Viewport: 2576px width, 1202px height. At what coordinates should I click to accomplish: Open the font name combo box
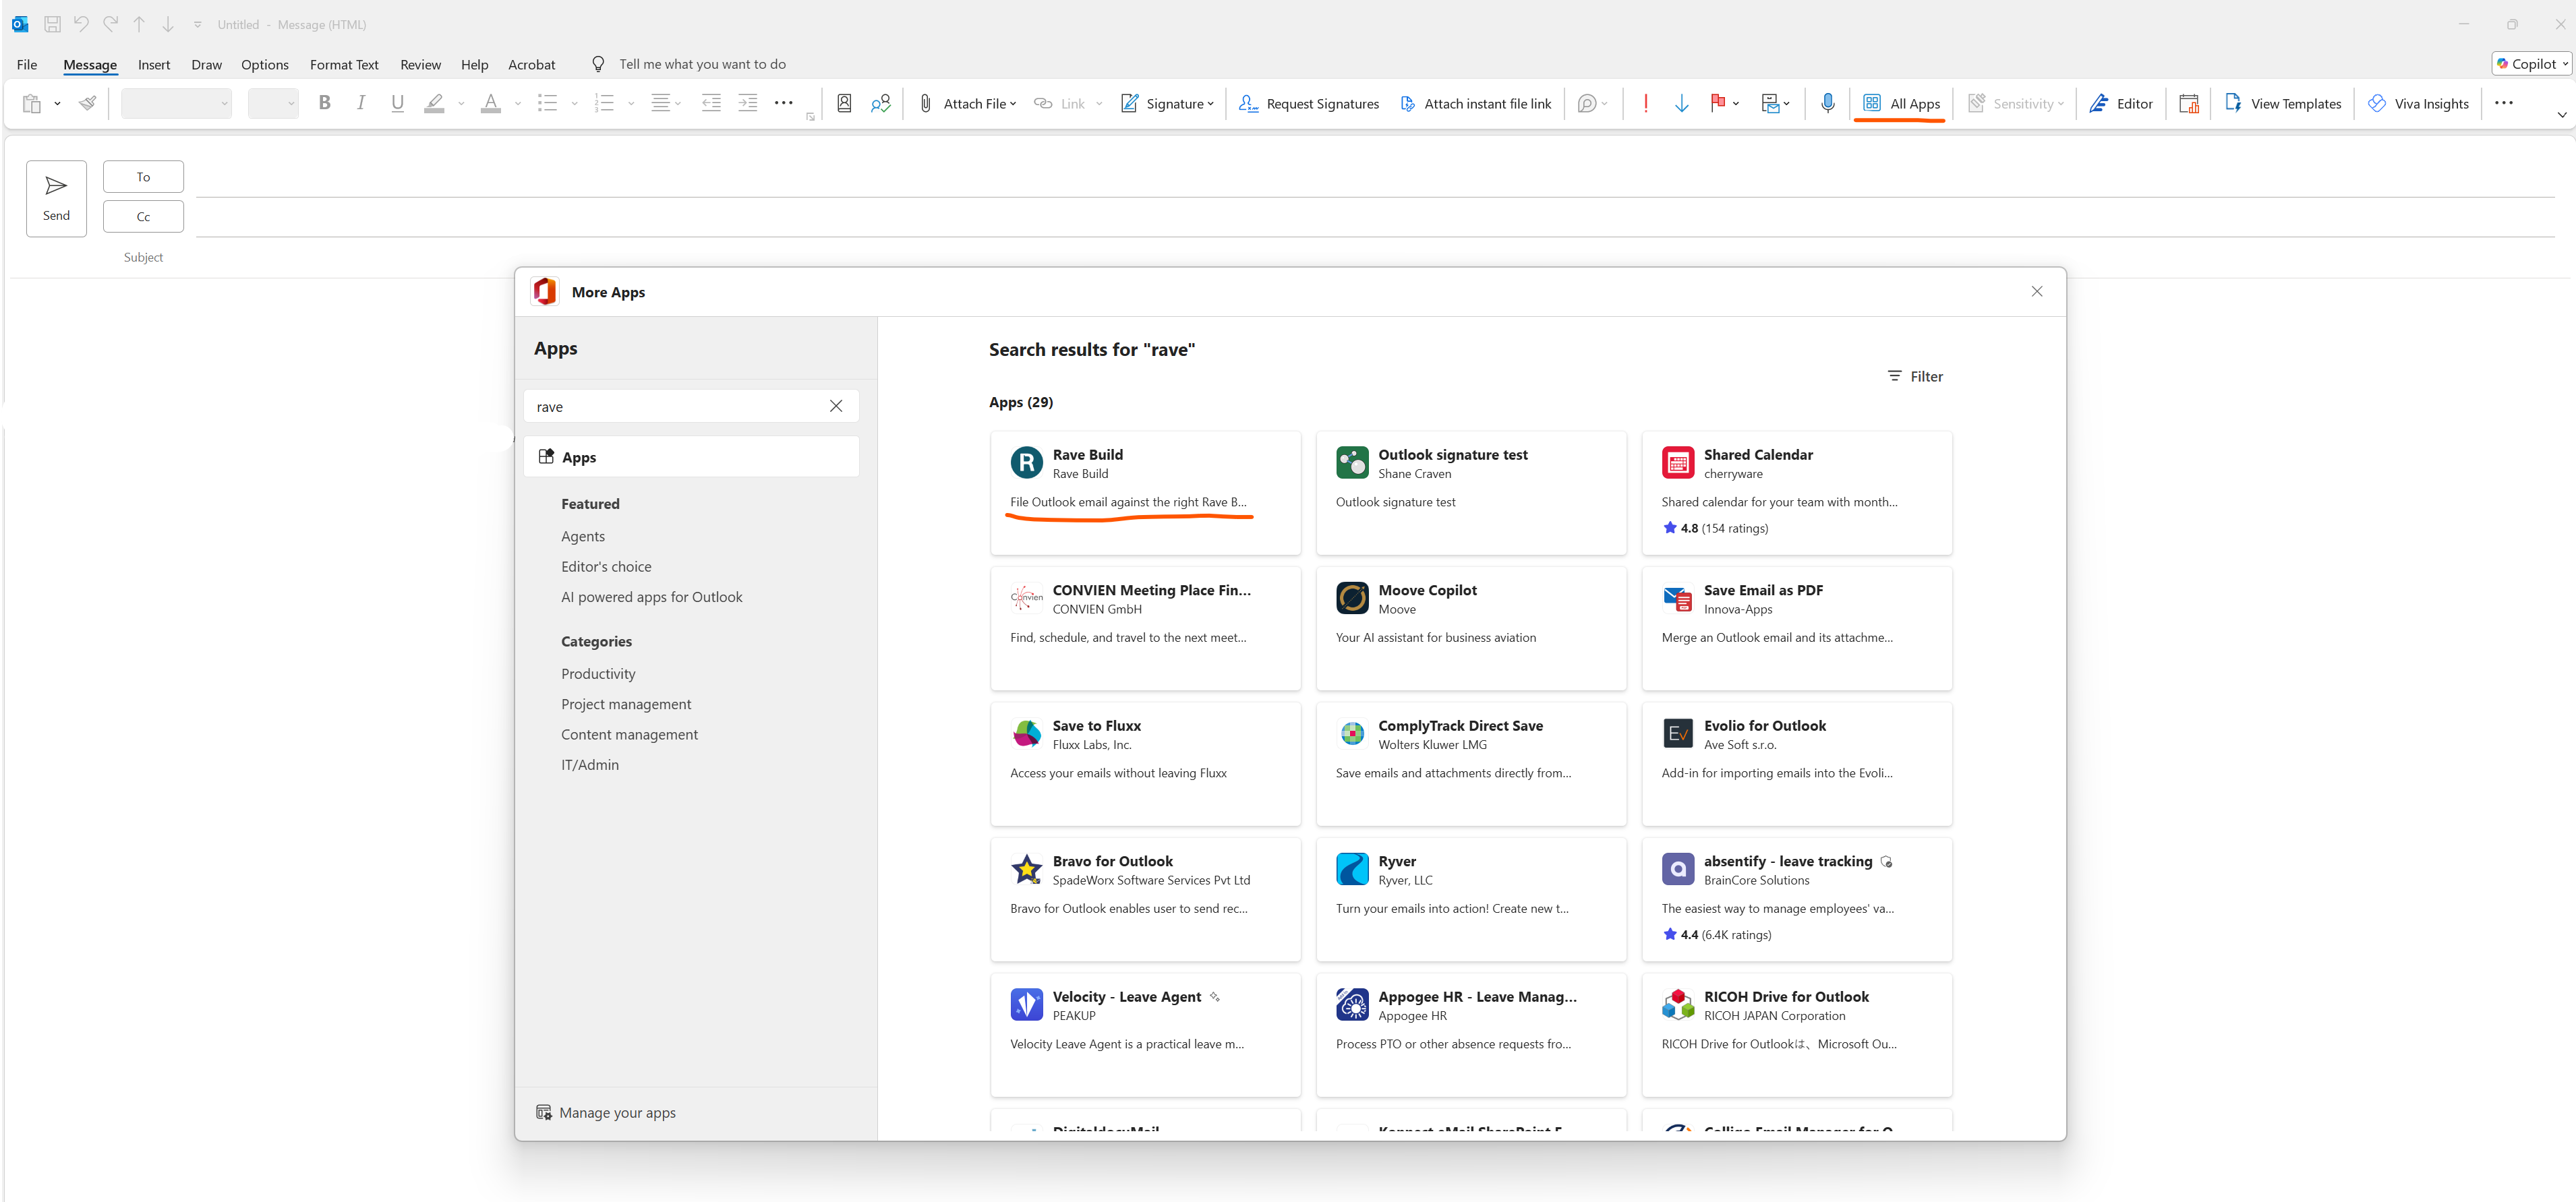coord(176,103)
